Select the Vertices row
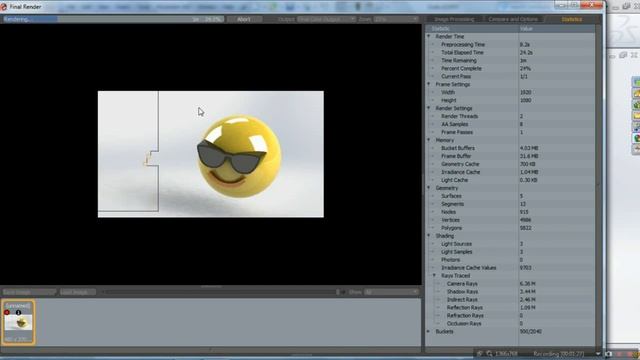640x360 pixels. pyautogui.click(x=510, y=220)
